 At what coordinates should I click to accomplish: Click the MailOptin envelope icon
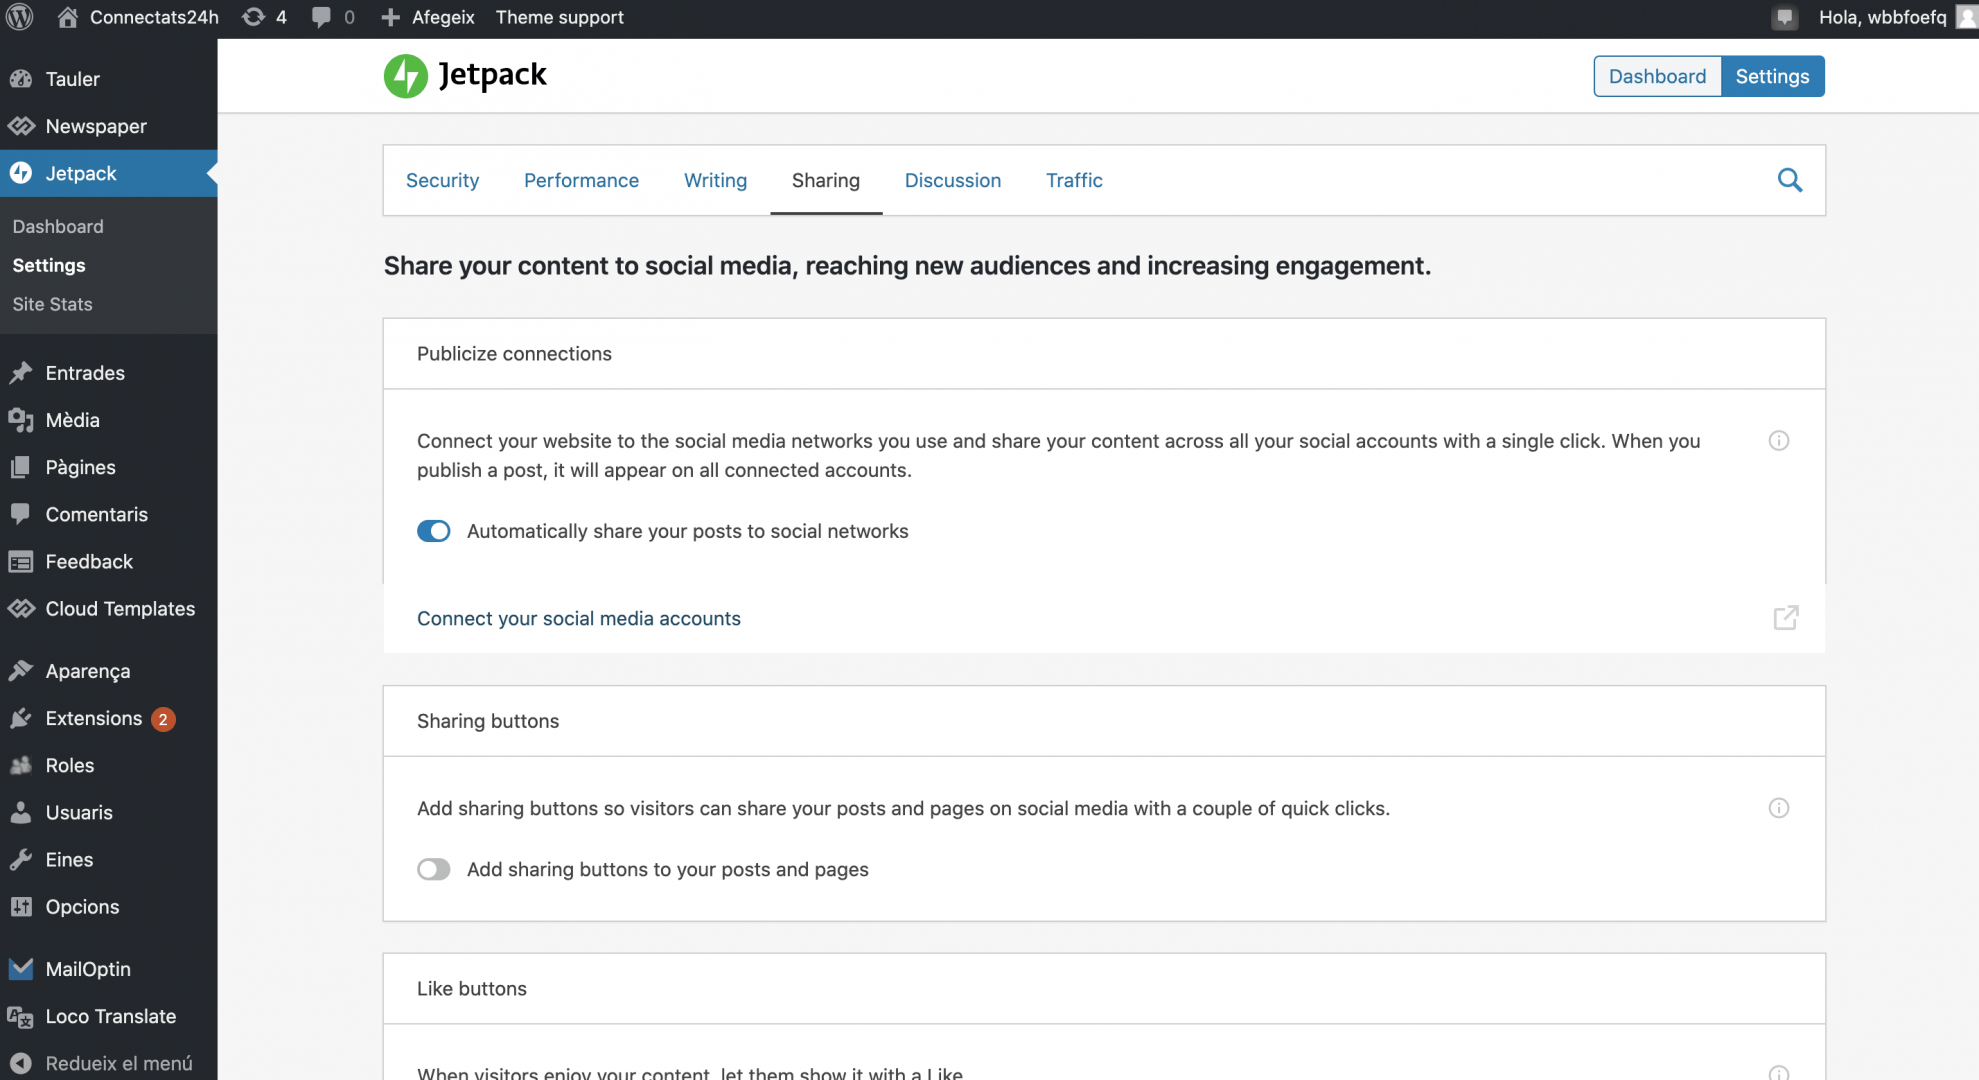[x=21, y=969]
